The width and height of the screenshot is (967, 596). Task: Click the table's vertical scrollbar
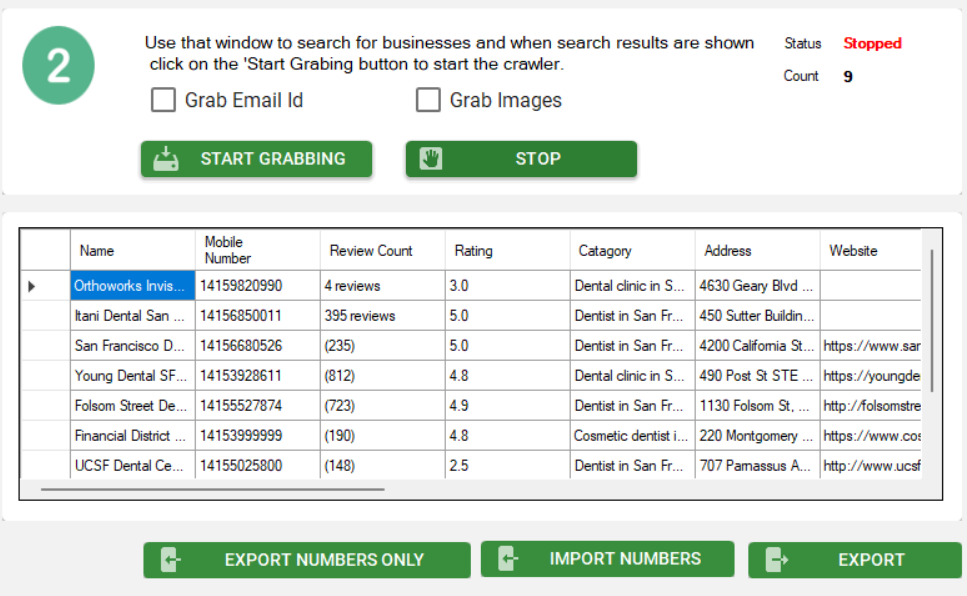click(x=931, y=320)
